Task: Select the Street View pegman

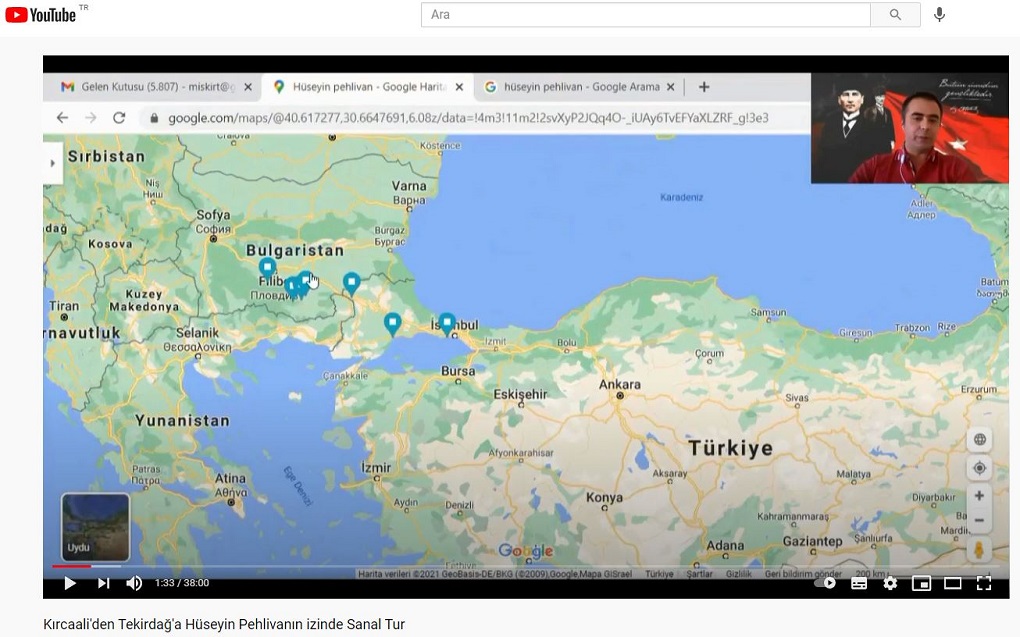Action: point(979,550)
